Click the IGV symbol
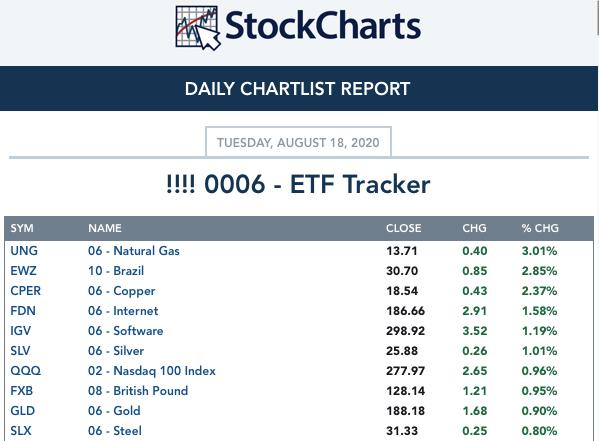 tap(20, 331)
